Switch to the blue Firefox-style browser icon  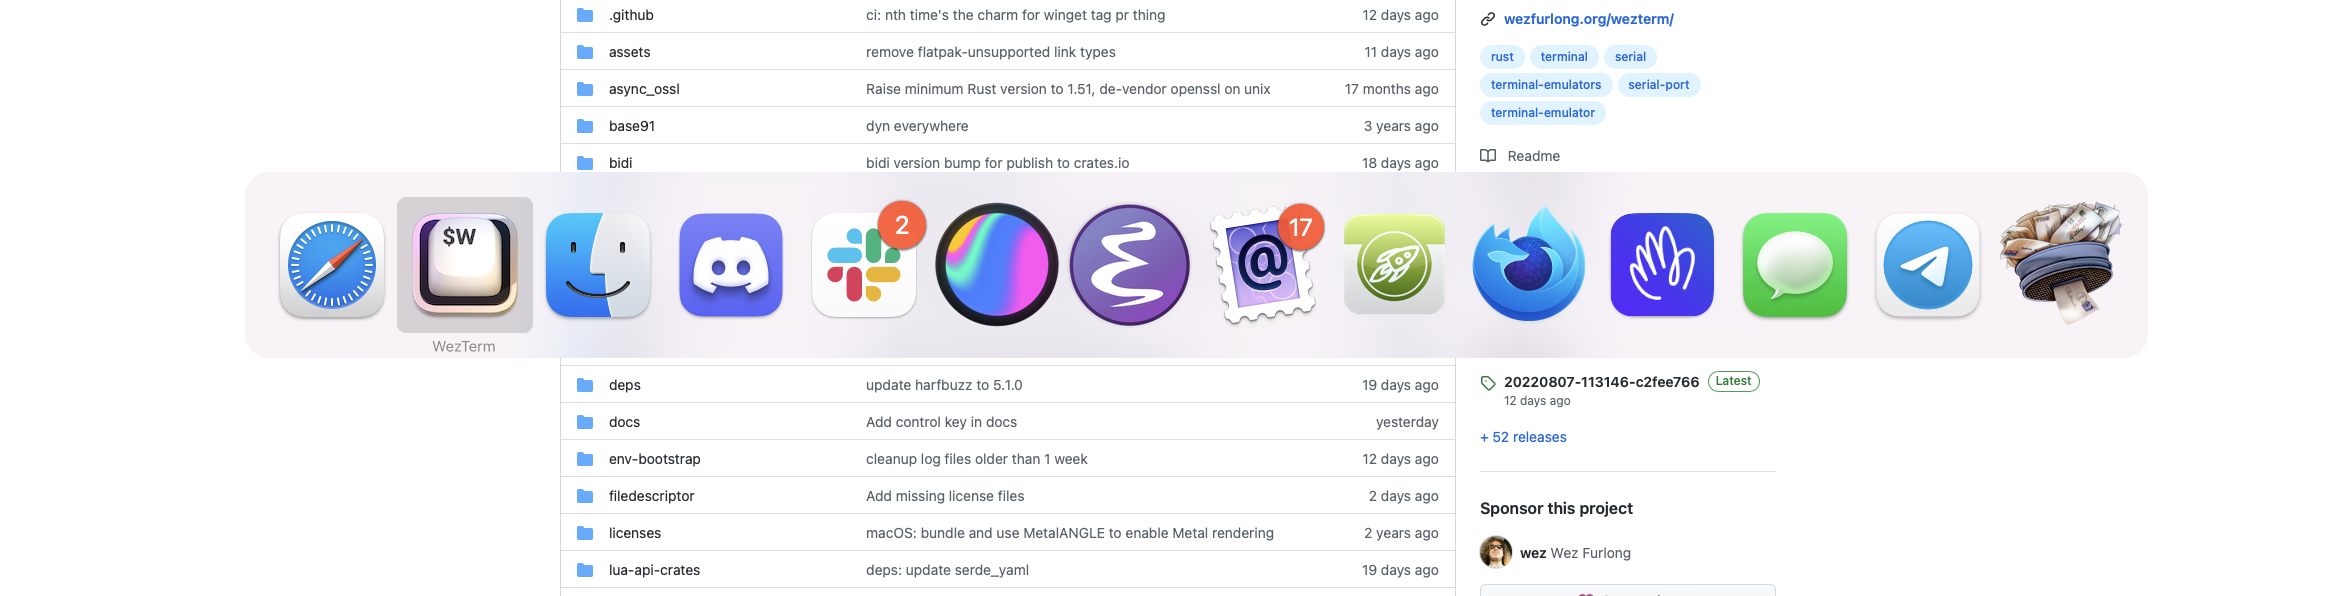tap(1529, 265)
